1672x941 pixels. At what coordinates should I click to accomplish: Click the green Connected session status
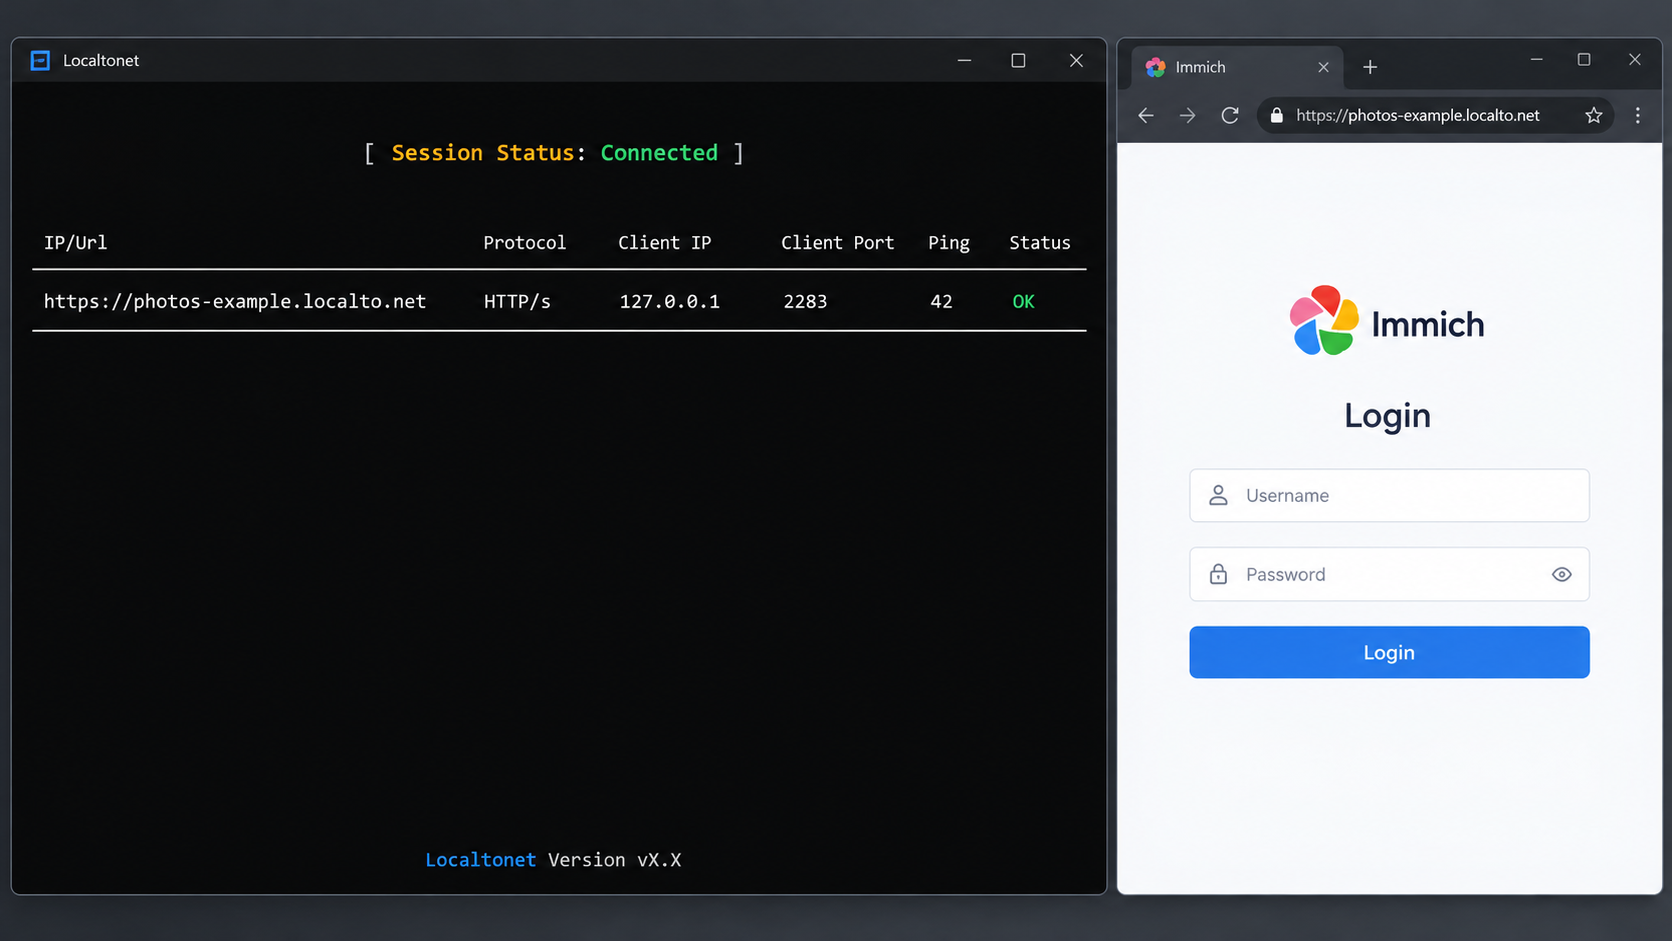(x=659, y=153)
